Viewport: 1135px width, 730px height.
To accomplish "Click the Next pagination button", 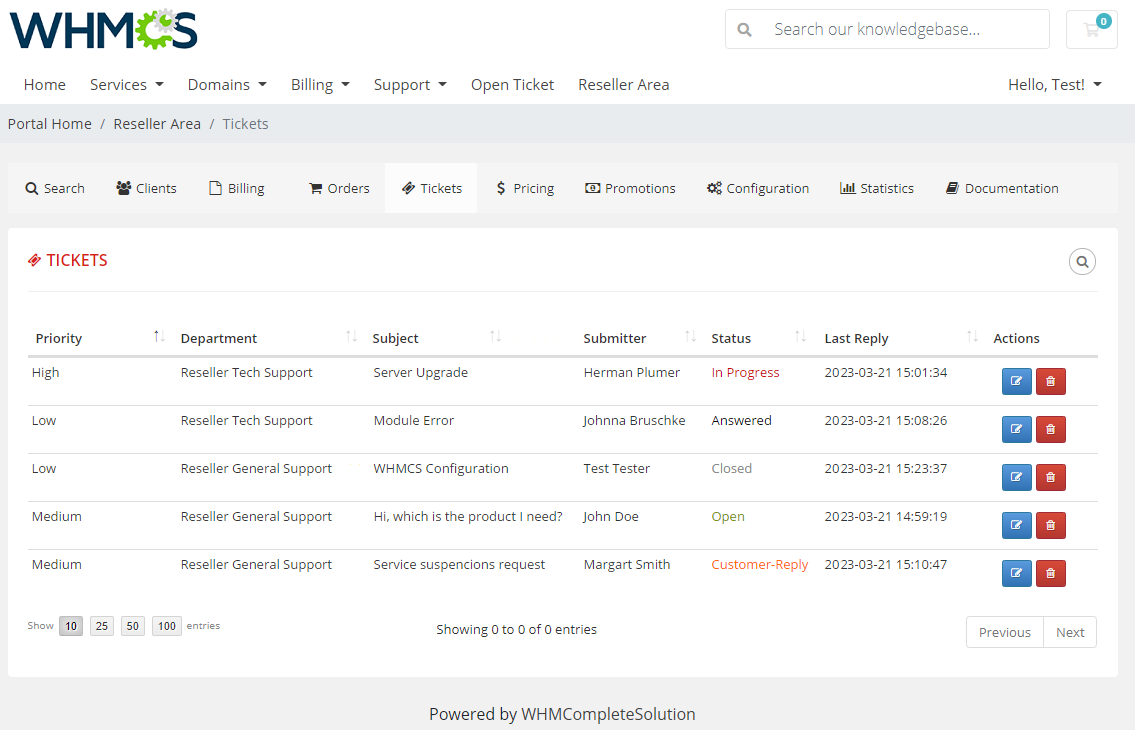I will [1070, 631].
